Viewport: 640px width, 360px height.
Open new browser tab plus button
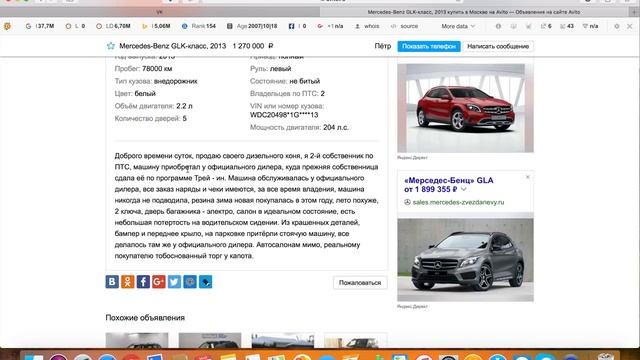click(634, 12)
